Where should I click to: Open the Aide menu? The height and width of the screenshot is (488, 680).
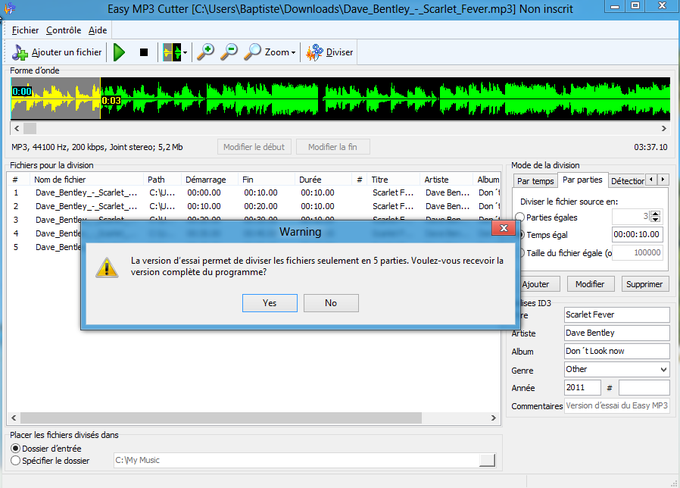[x=98, y=30]
